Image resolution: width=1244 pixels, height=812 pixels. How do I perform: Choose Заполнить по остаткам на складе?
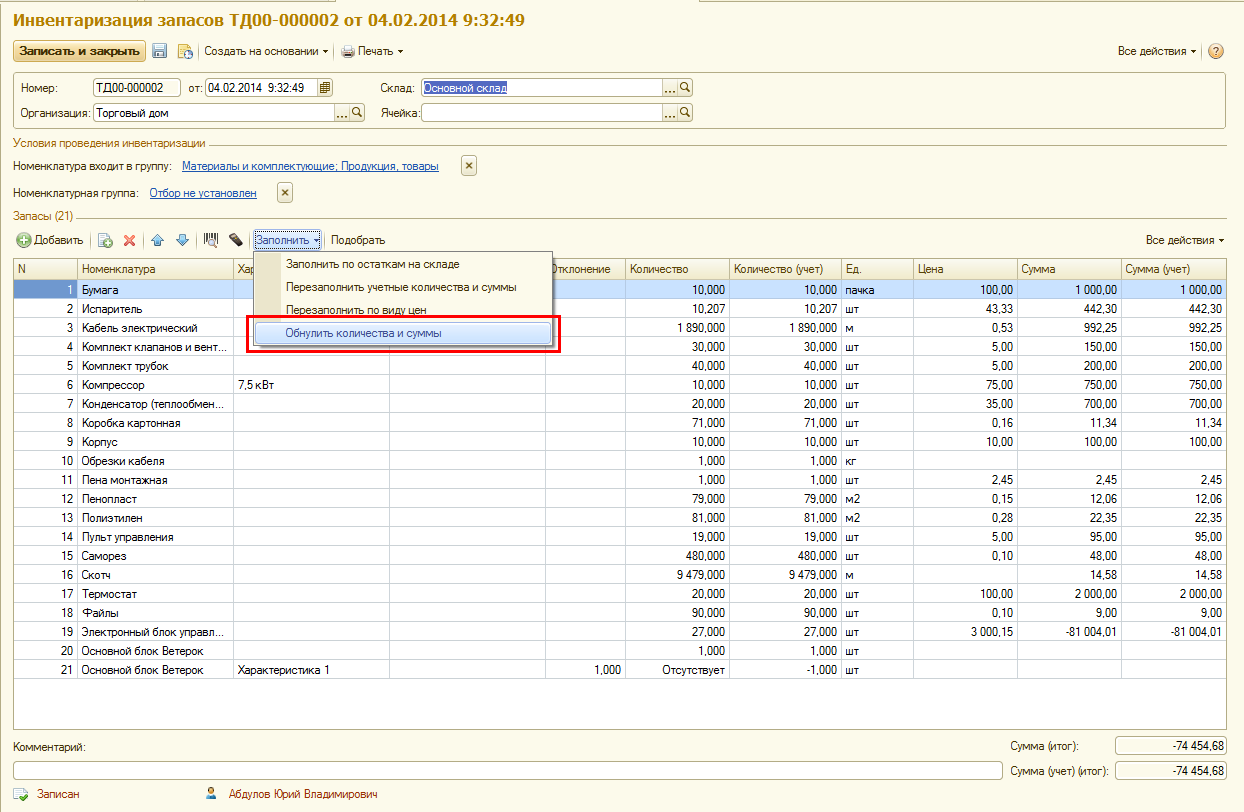tap(372, 264)
